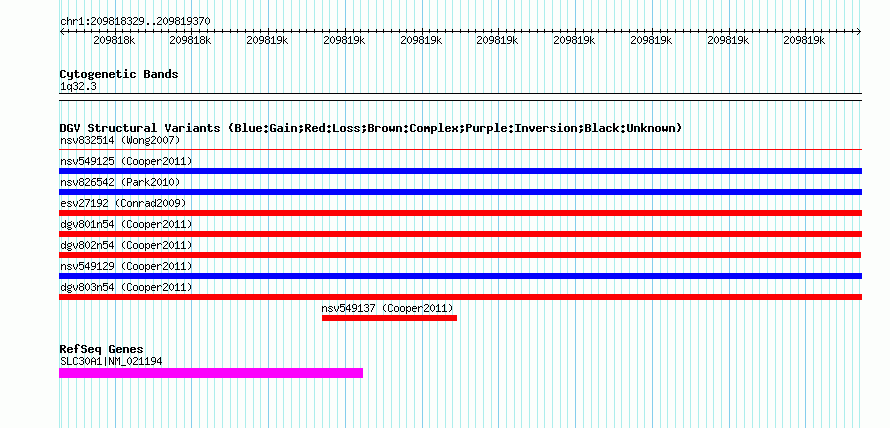Click the nsv832514 (Wong2007) variant label
Image resolution: width=890 pixels, height=428 pixels.
click(x=120, y=140)
